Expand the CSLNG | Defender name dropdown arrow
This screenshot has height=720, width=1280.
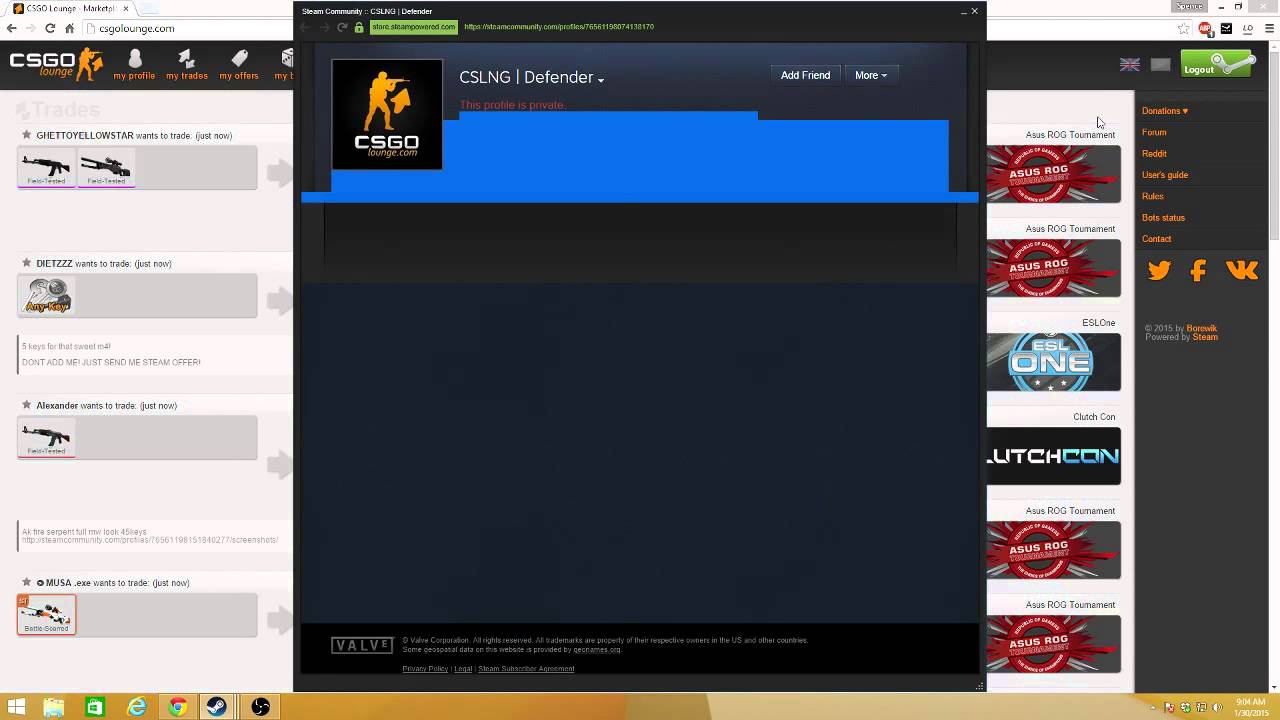click(x=601, y=80)
